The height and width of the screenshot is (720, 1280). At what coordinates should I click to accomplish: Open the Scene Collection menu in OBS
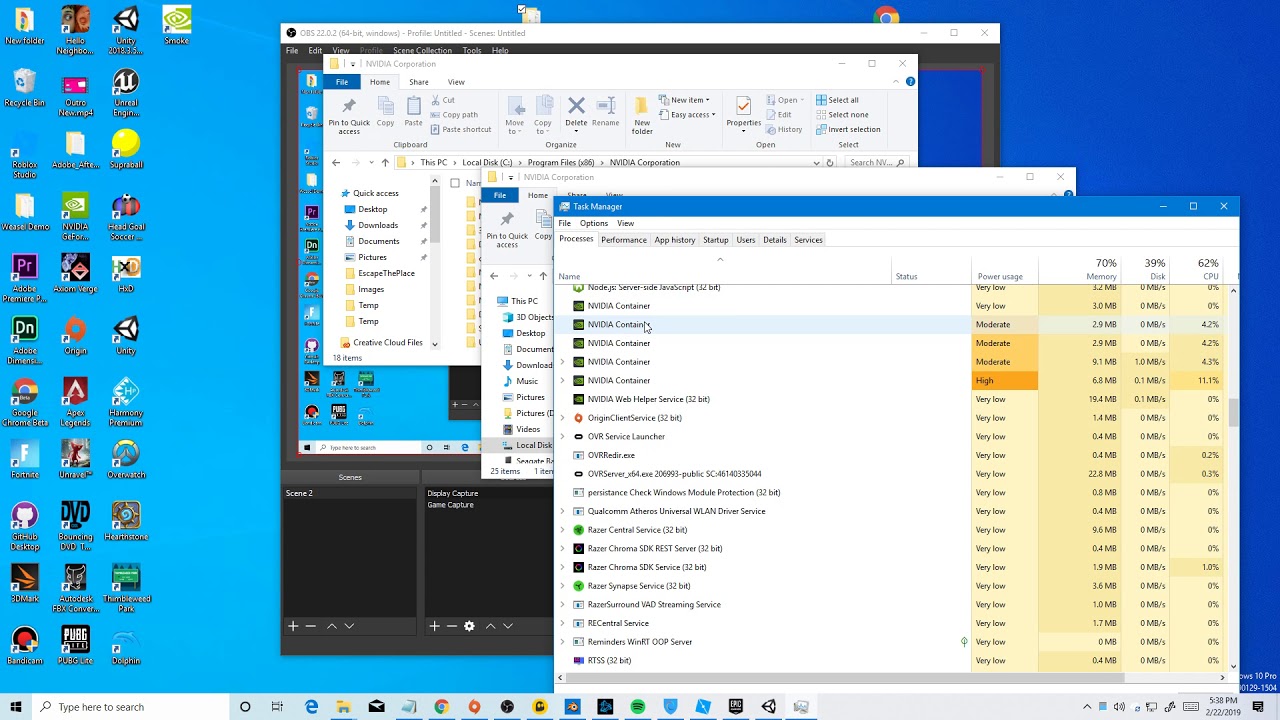(x=422, y=50)
